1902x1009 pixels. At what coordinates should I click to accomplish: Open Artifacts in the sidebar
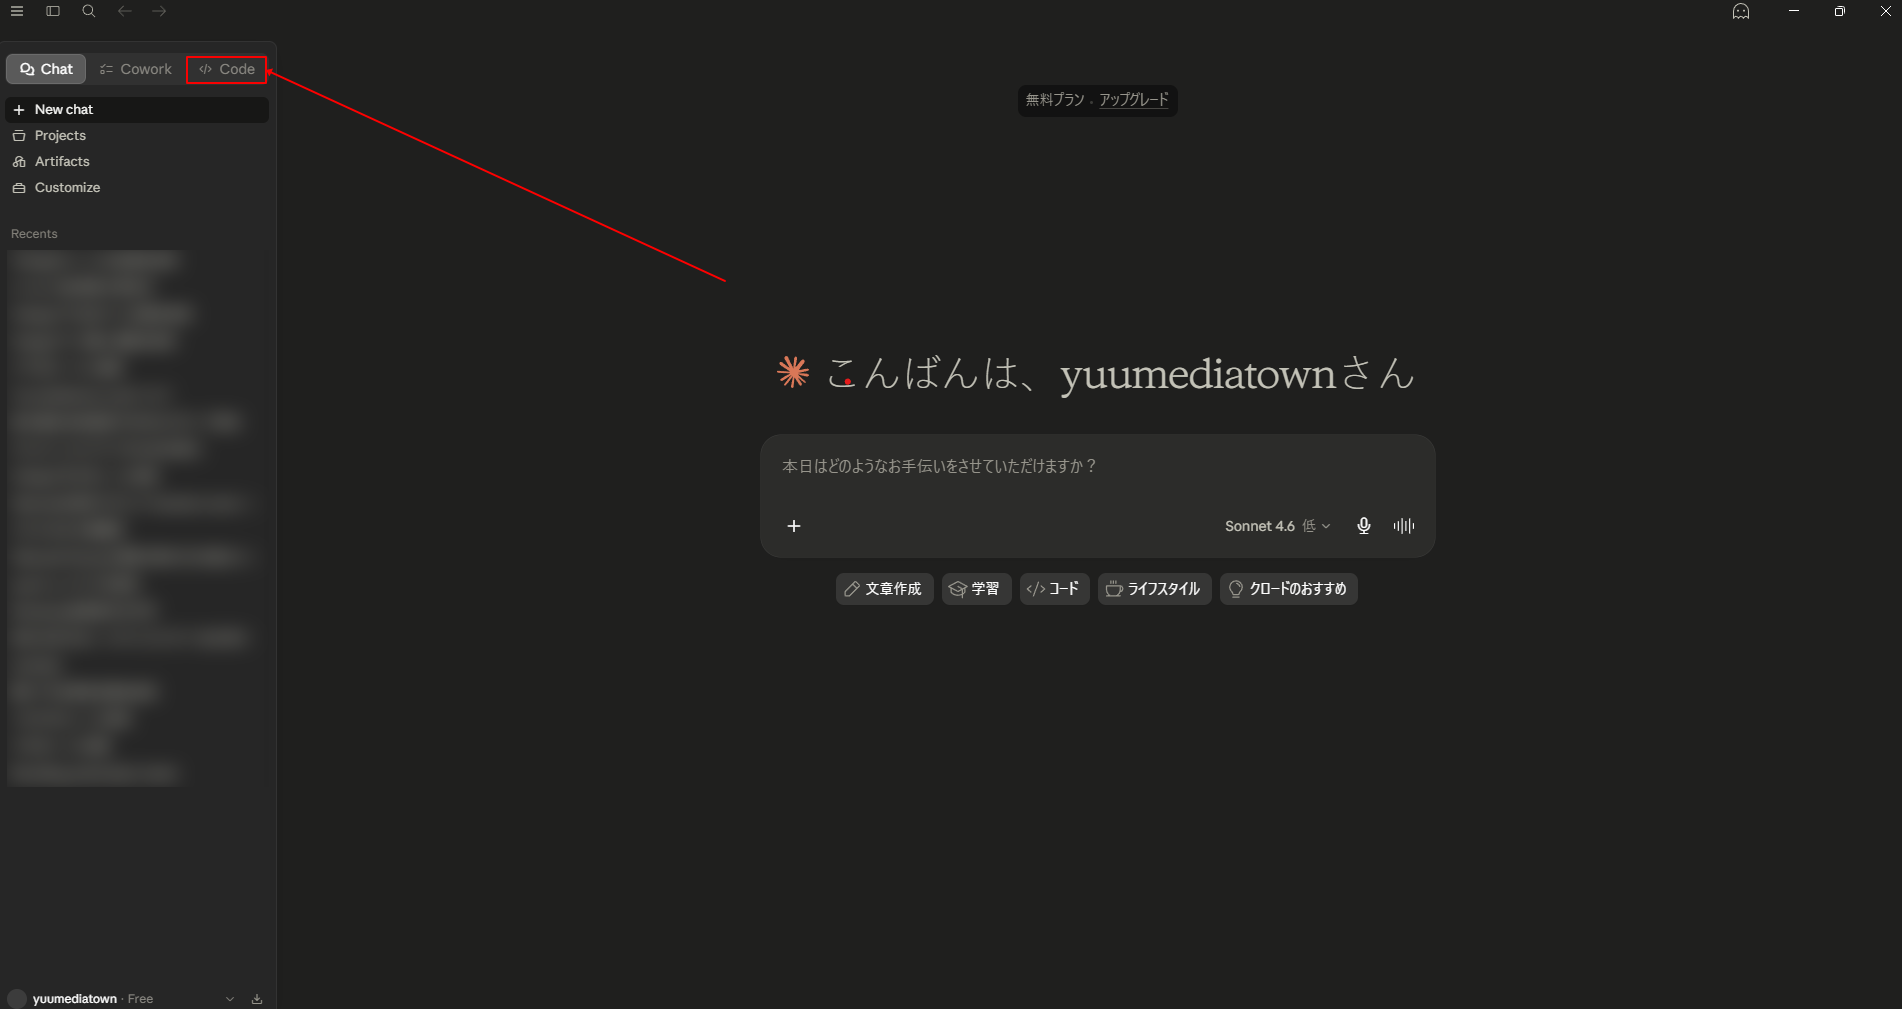(x=137, y=161)
